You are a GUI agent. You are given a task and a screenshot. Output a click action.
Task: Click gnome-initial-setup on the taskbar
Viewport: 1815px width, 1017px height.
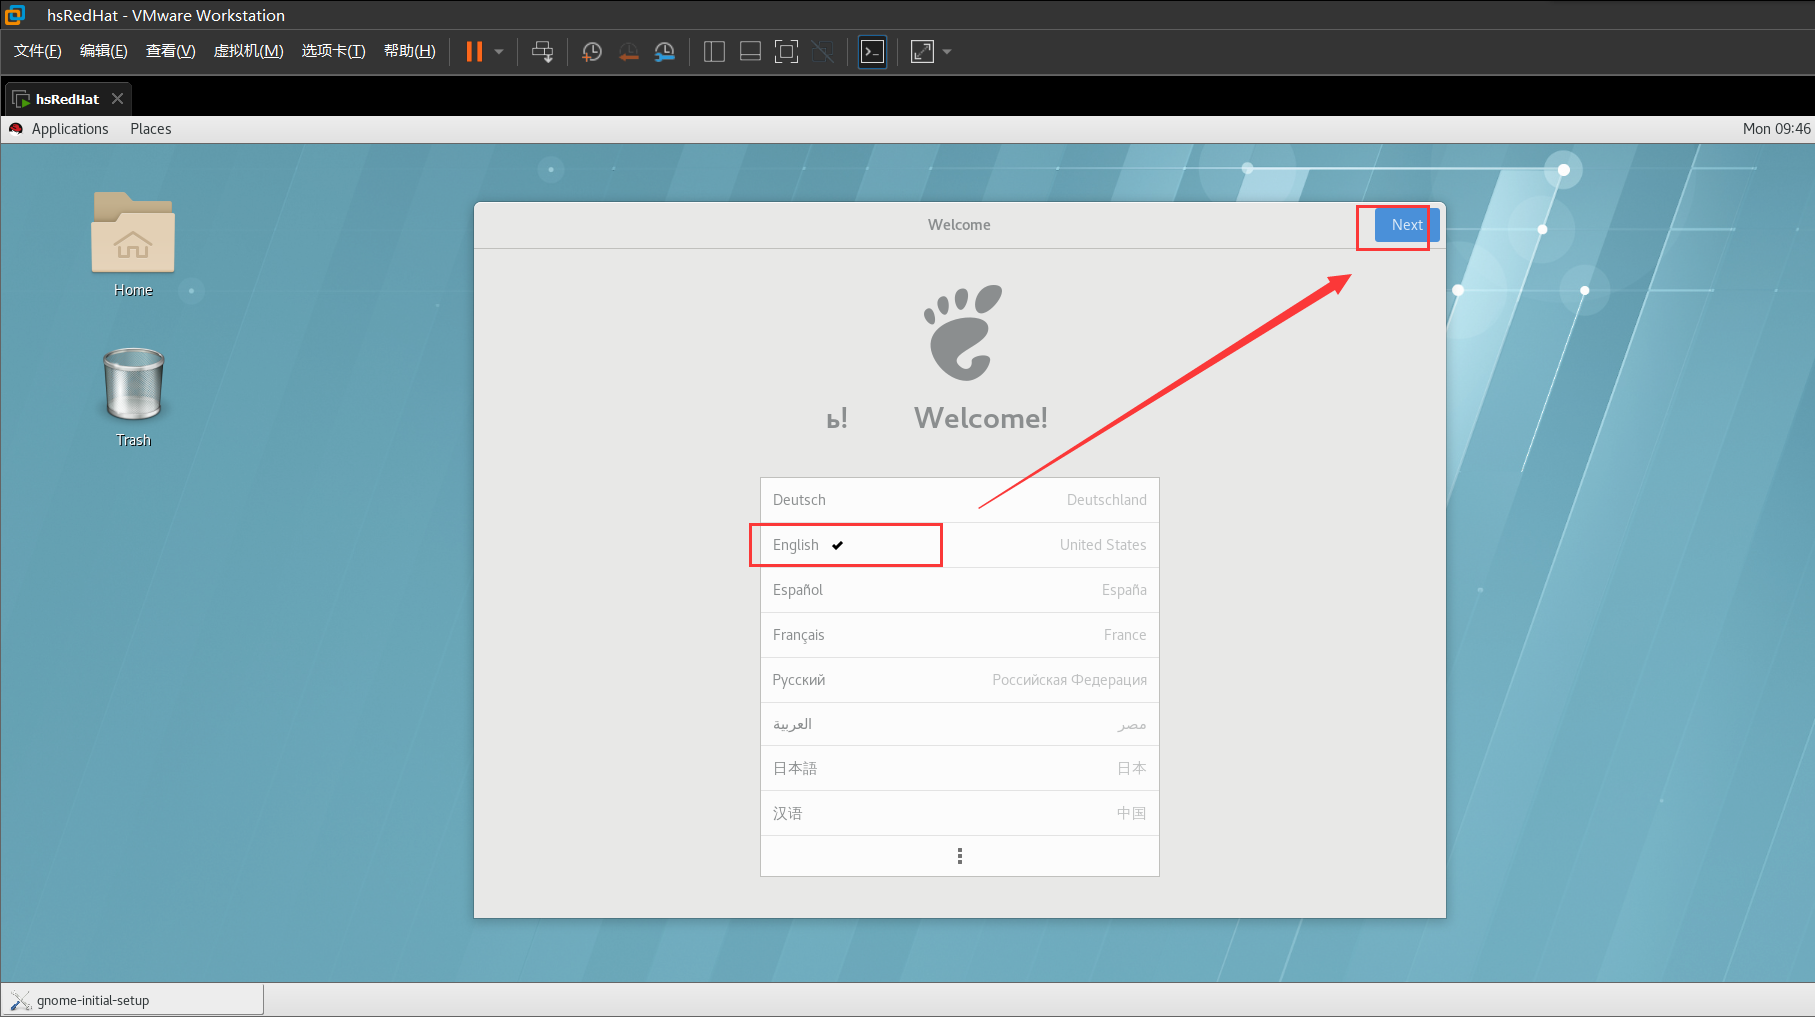click(131, 999)
